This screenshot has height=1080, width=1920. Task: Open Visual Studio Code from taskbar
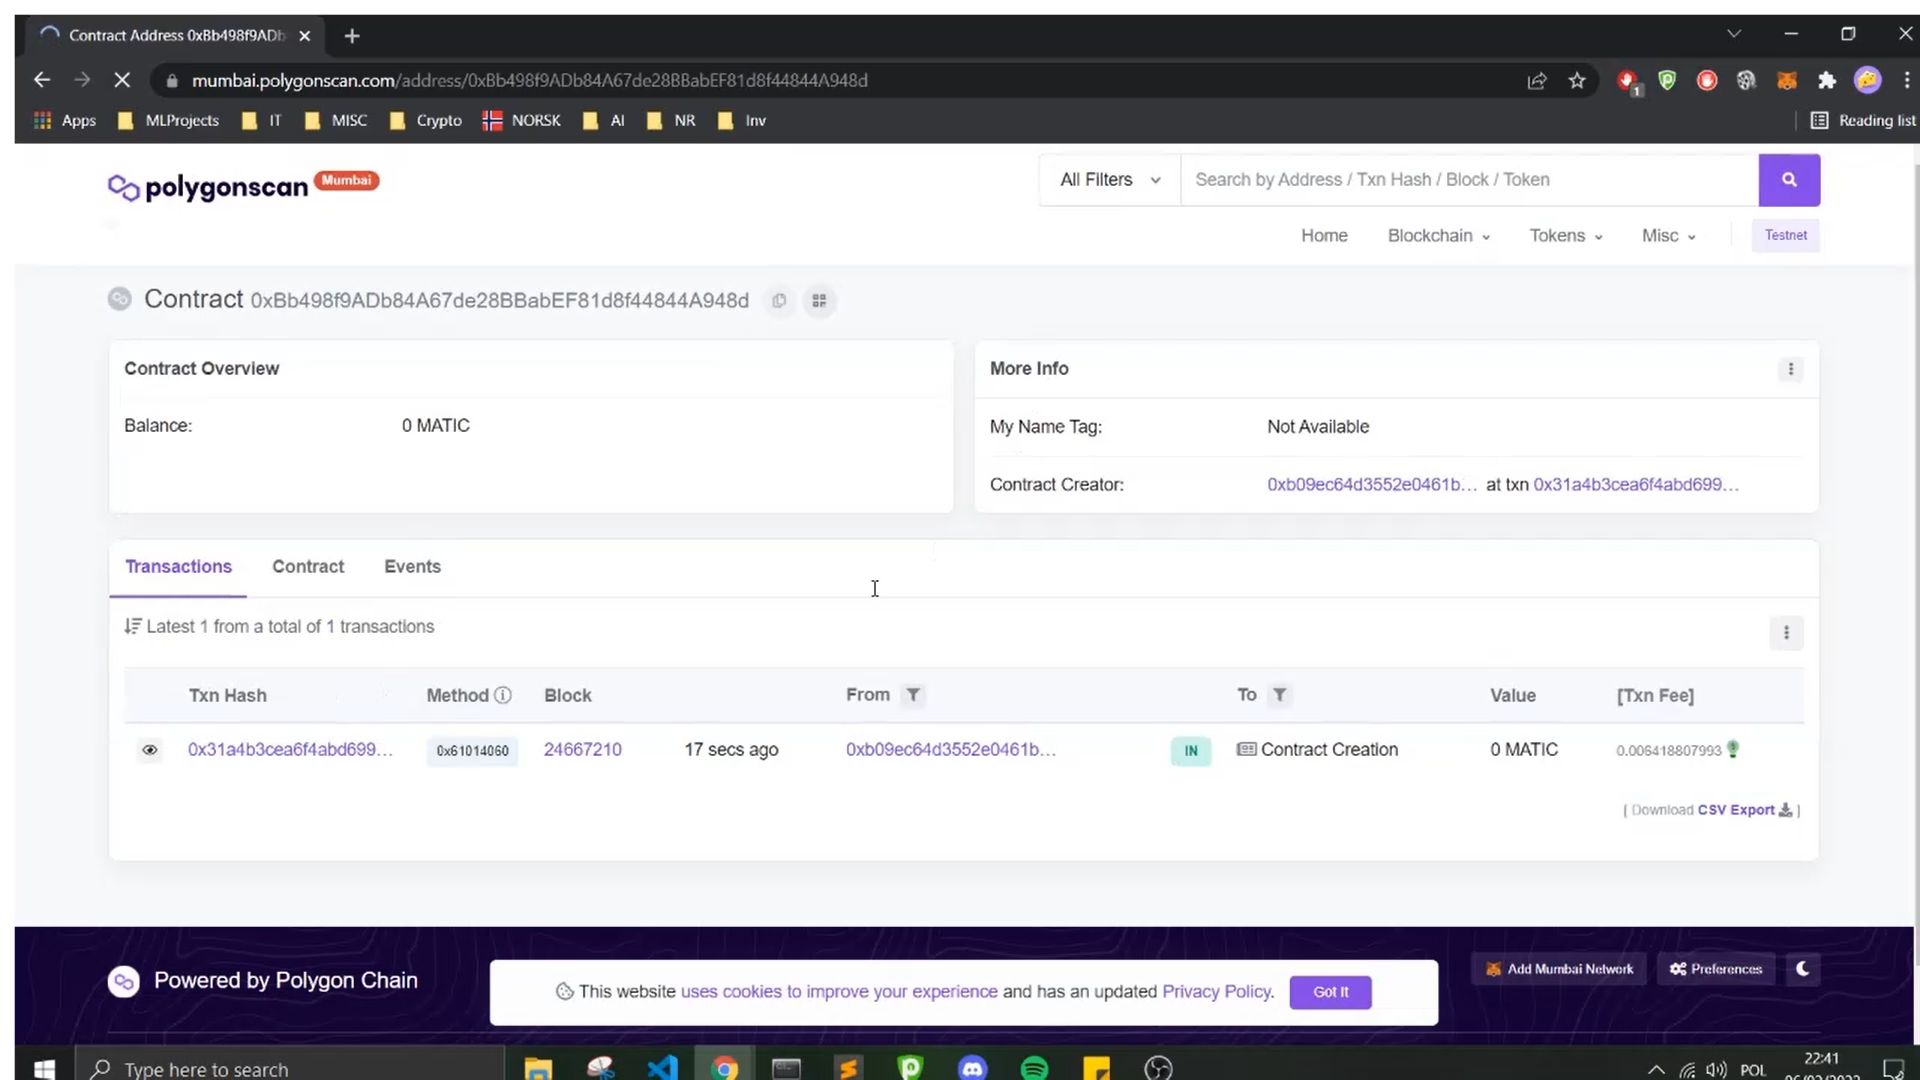(662, 1068)
